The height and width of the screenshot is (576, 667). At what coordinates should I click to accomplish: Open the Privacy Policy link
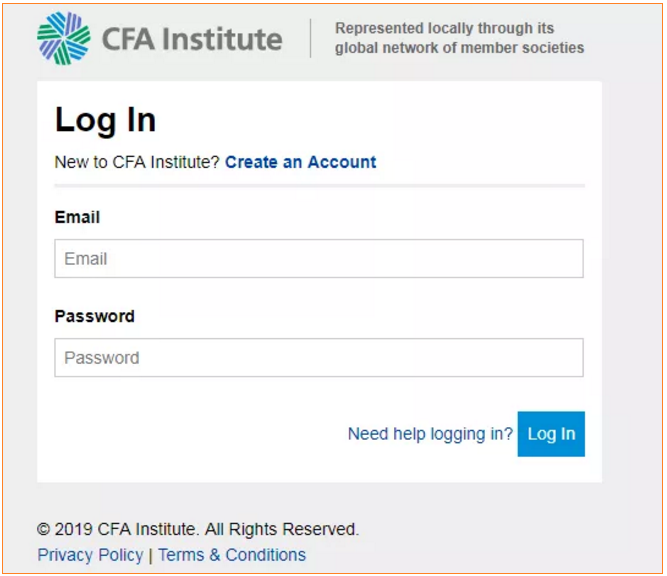[90, 555]
